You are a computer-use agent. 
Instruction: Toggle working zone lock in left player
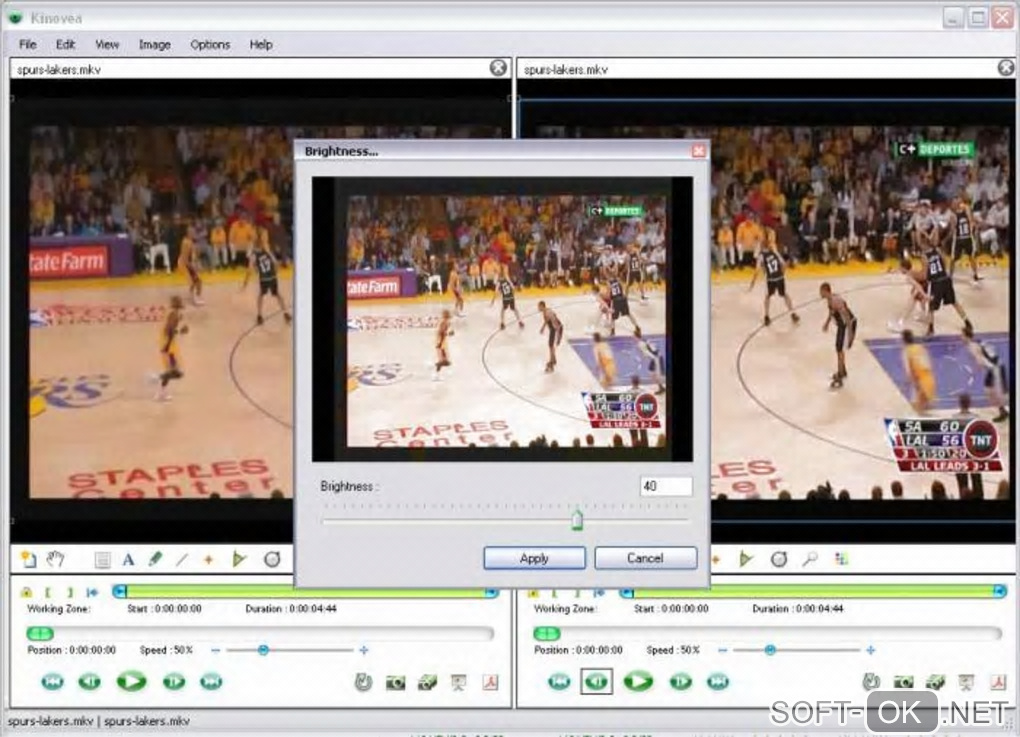tap(26, 592)
